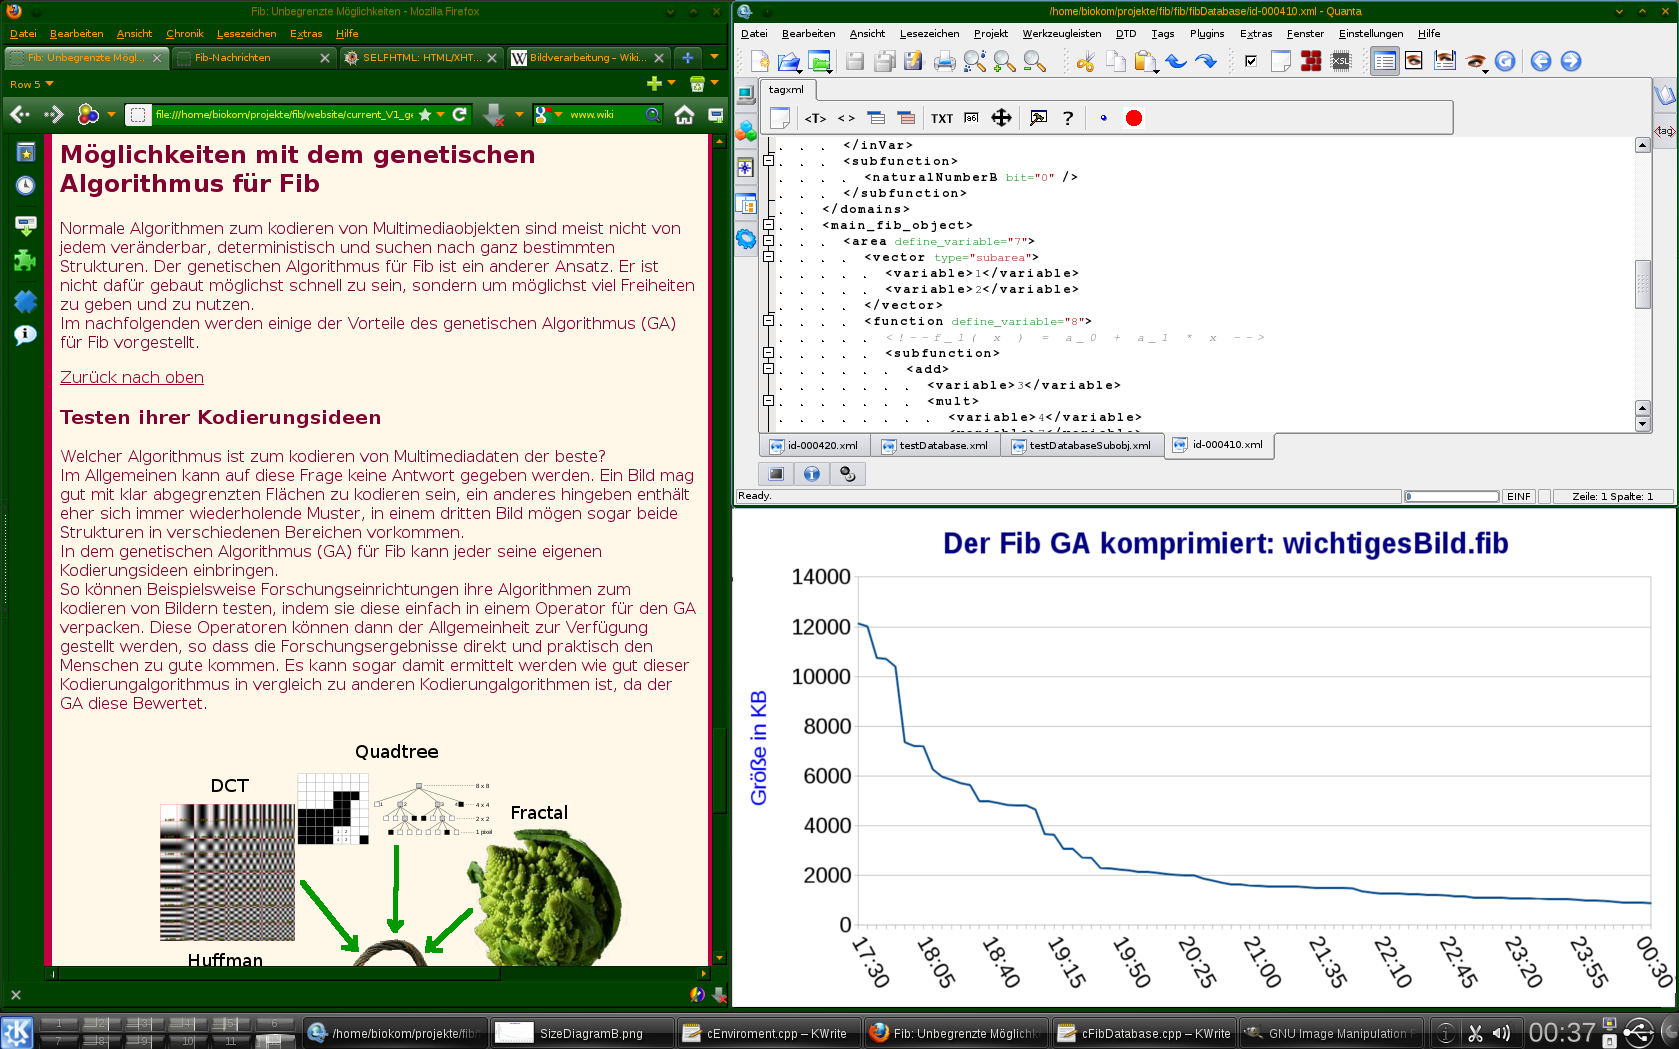1679x1049 pixels.
Task: Switch to testDatabase.xml document tab
Action: click(934, 446)
